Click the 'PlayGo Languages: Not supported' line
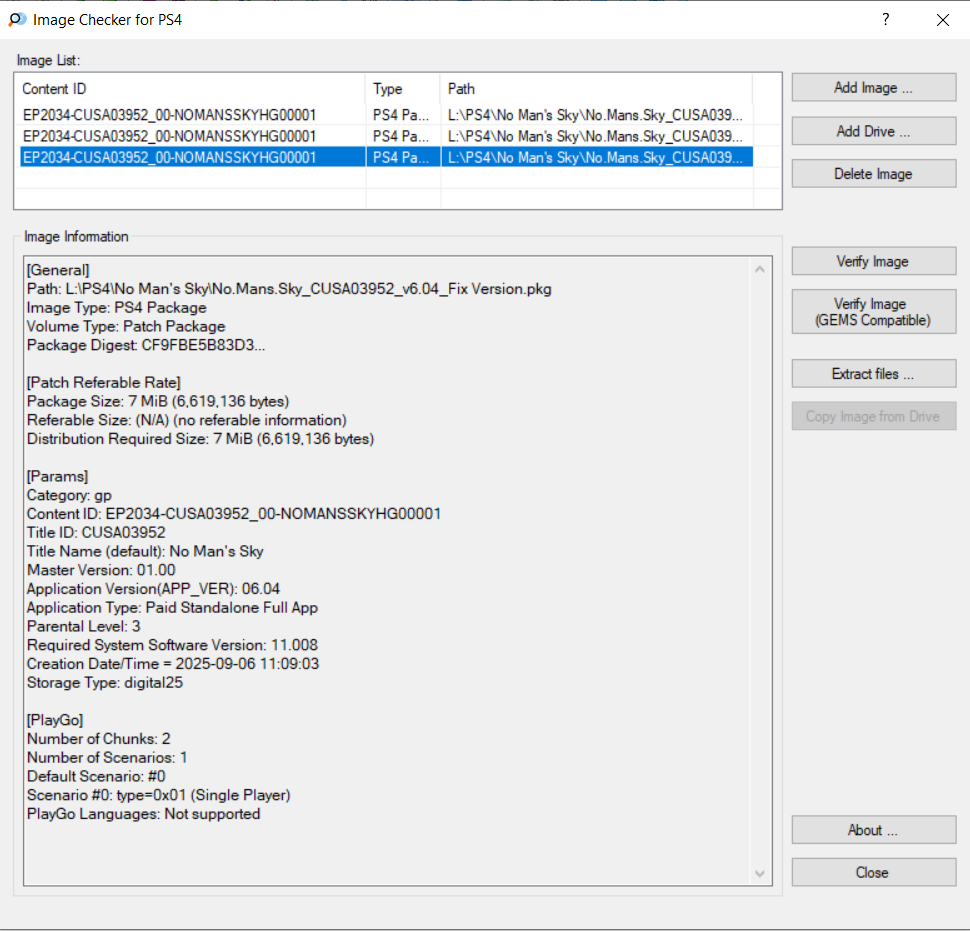 (x=144, y=813)
